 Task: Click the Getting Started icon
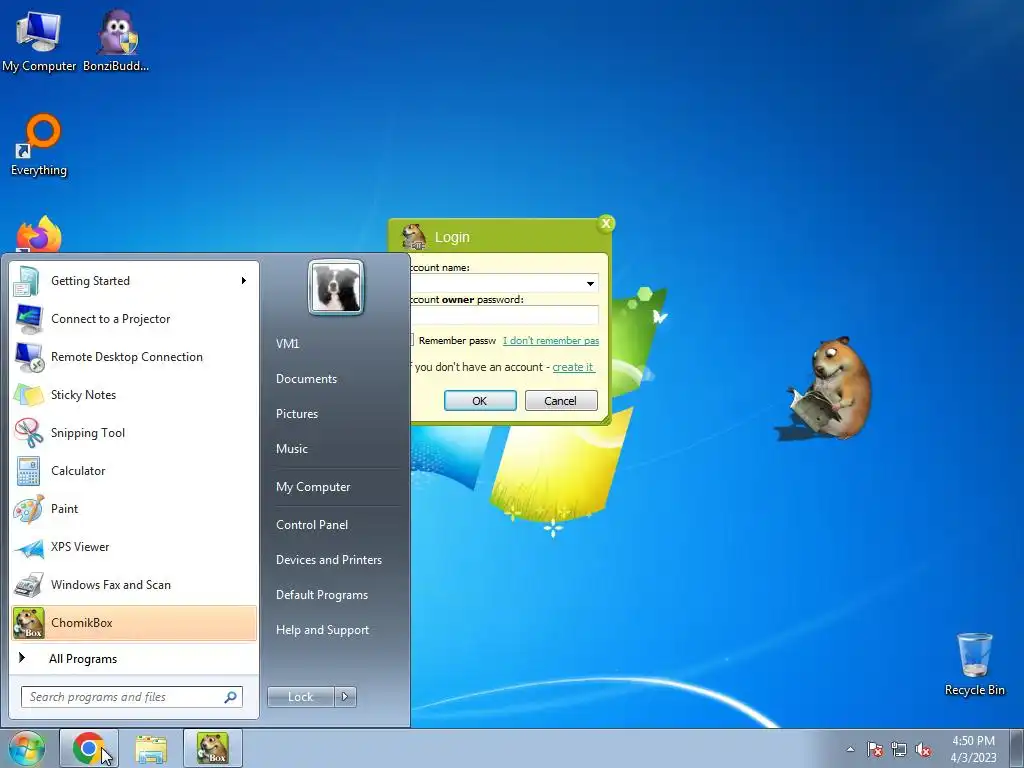click(x=28, y=281)
